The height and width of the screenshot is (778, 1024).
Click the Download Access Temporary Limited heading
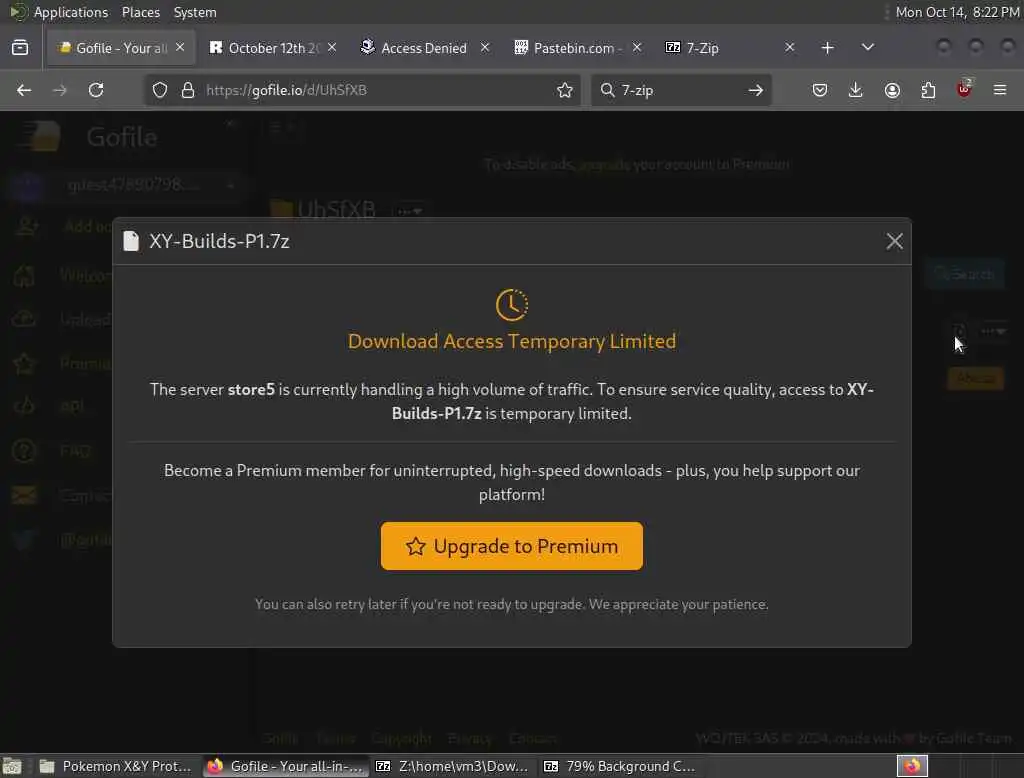[x=511, y=342]
